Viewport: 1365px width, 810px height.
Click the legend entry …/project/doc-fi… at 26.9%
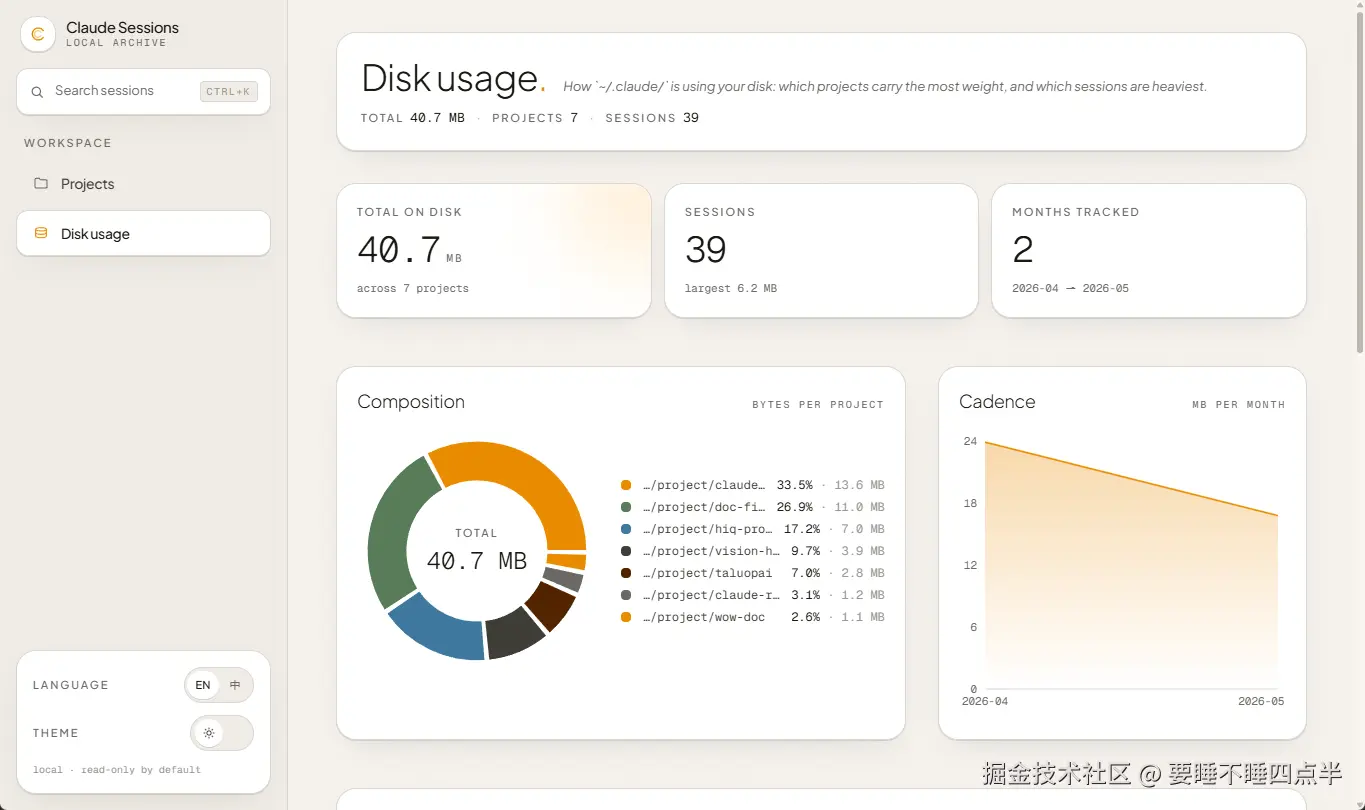(752, 507)
